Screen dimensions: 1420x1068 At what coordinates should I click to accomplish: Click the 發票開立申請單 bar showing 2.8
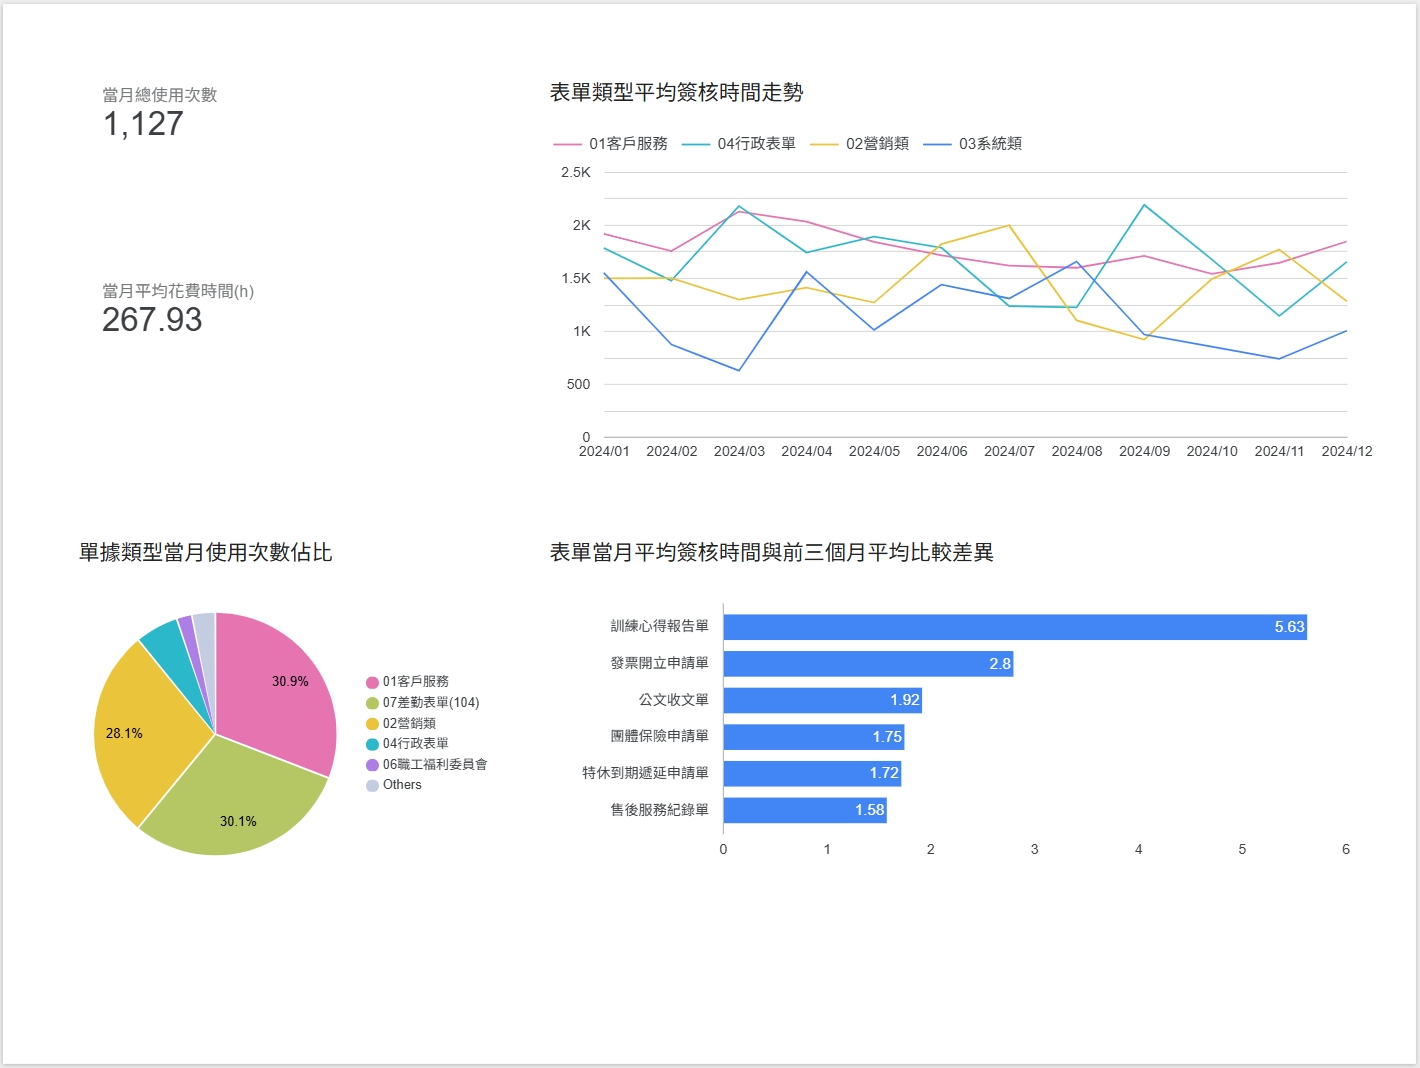tap(867, 664)
